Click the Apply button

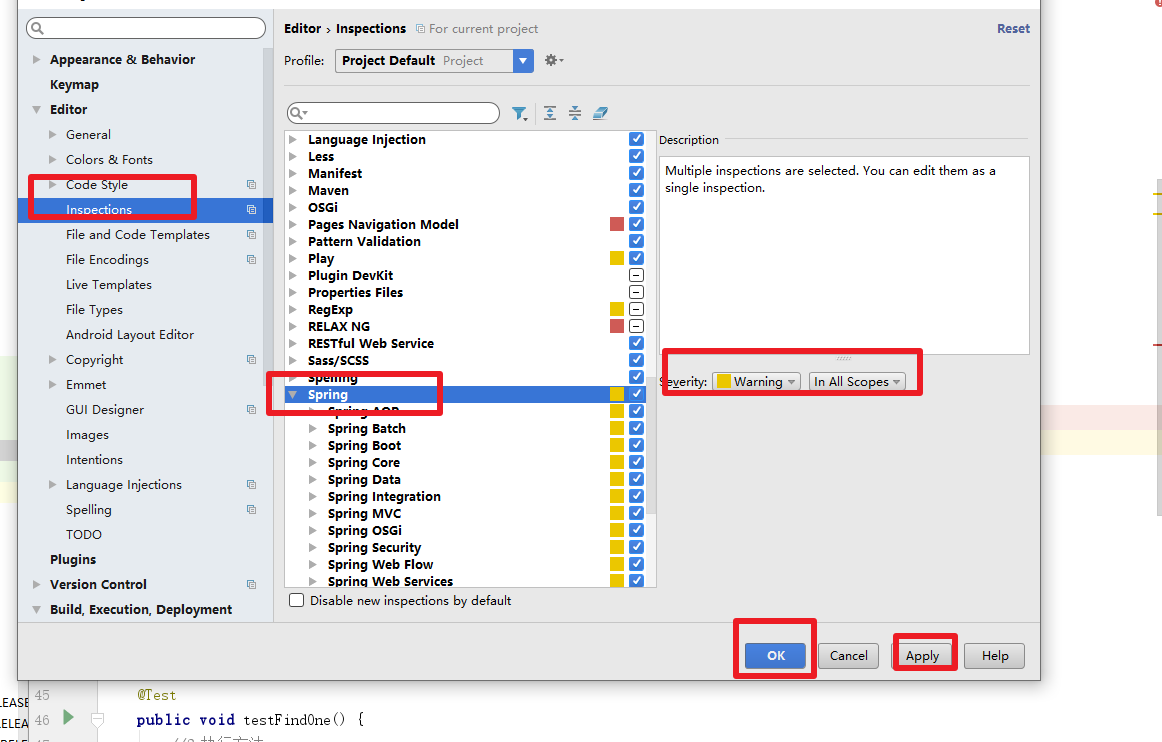[922, 655]
